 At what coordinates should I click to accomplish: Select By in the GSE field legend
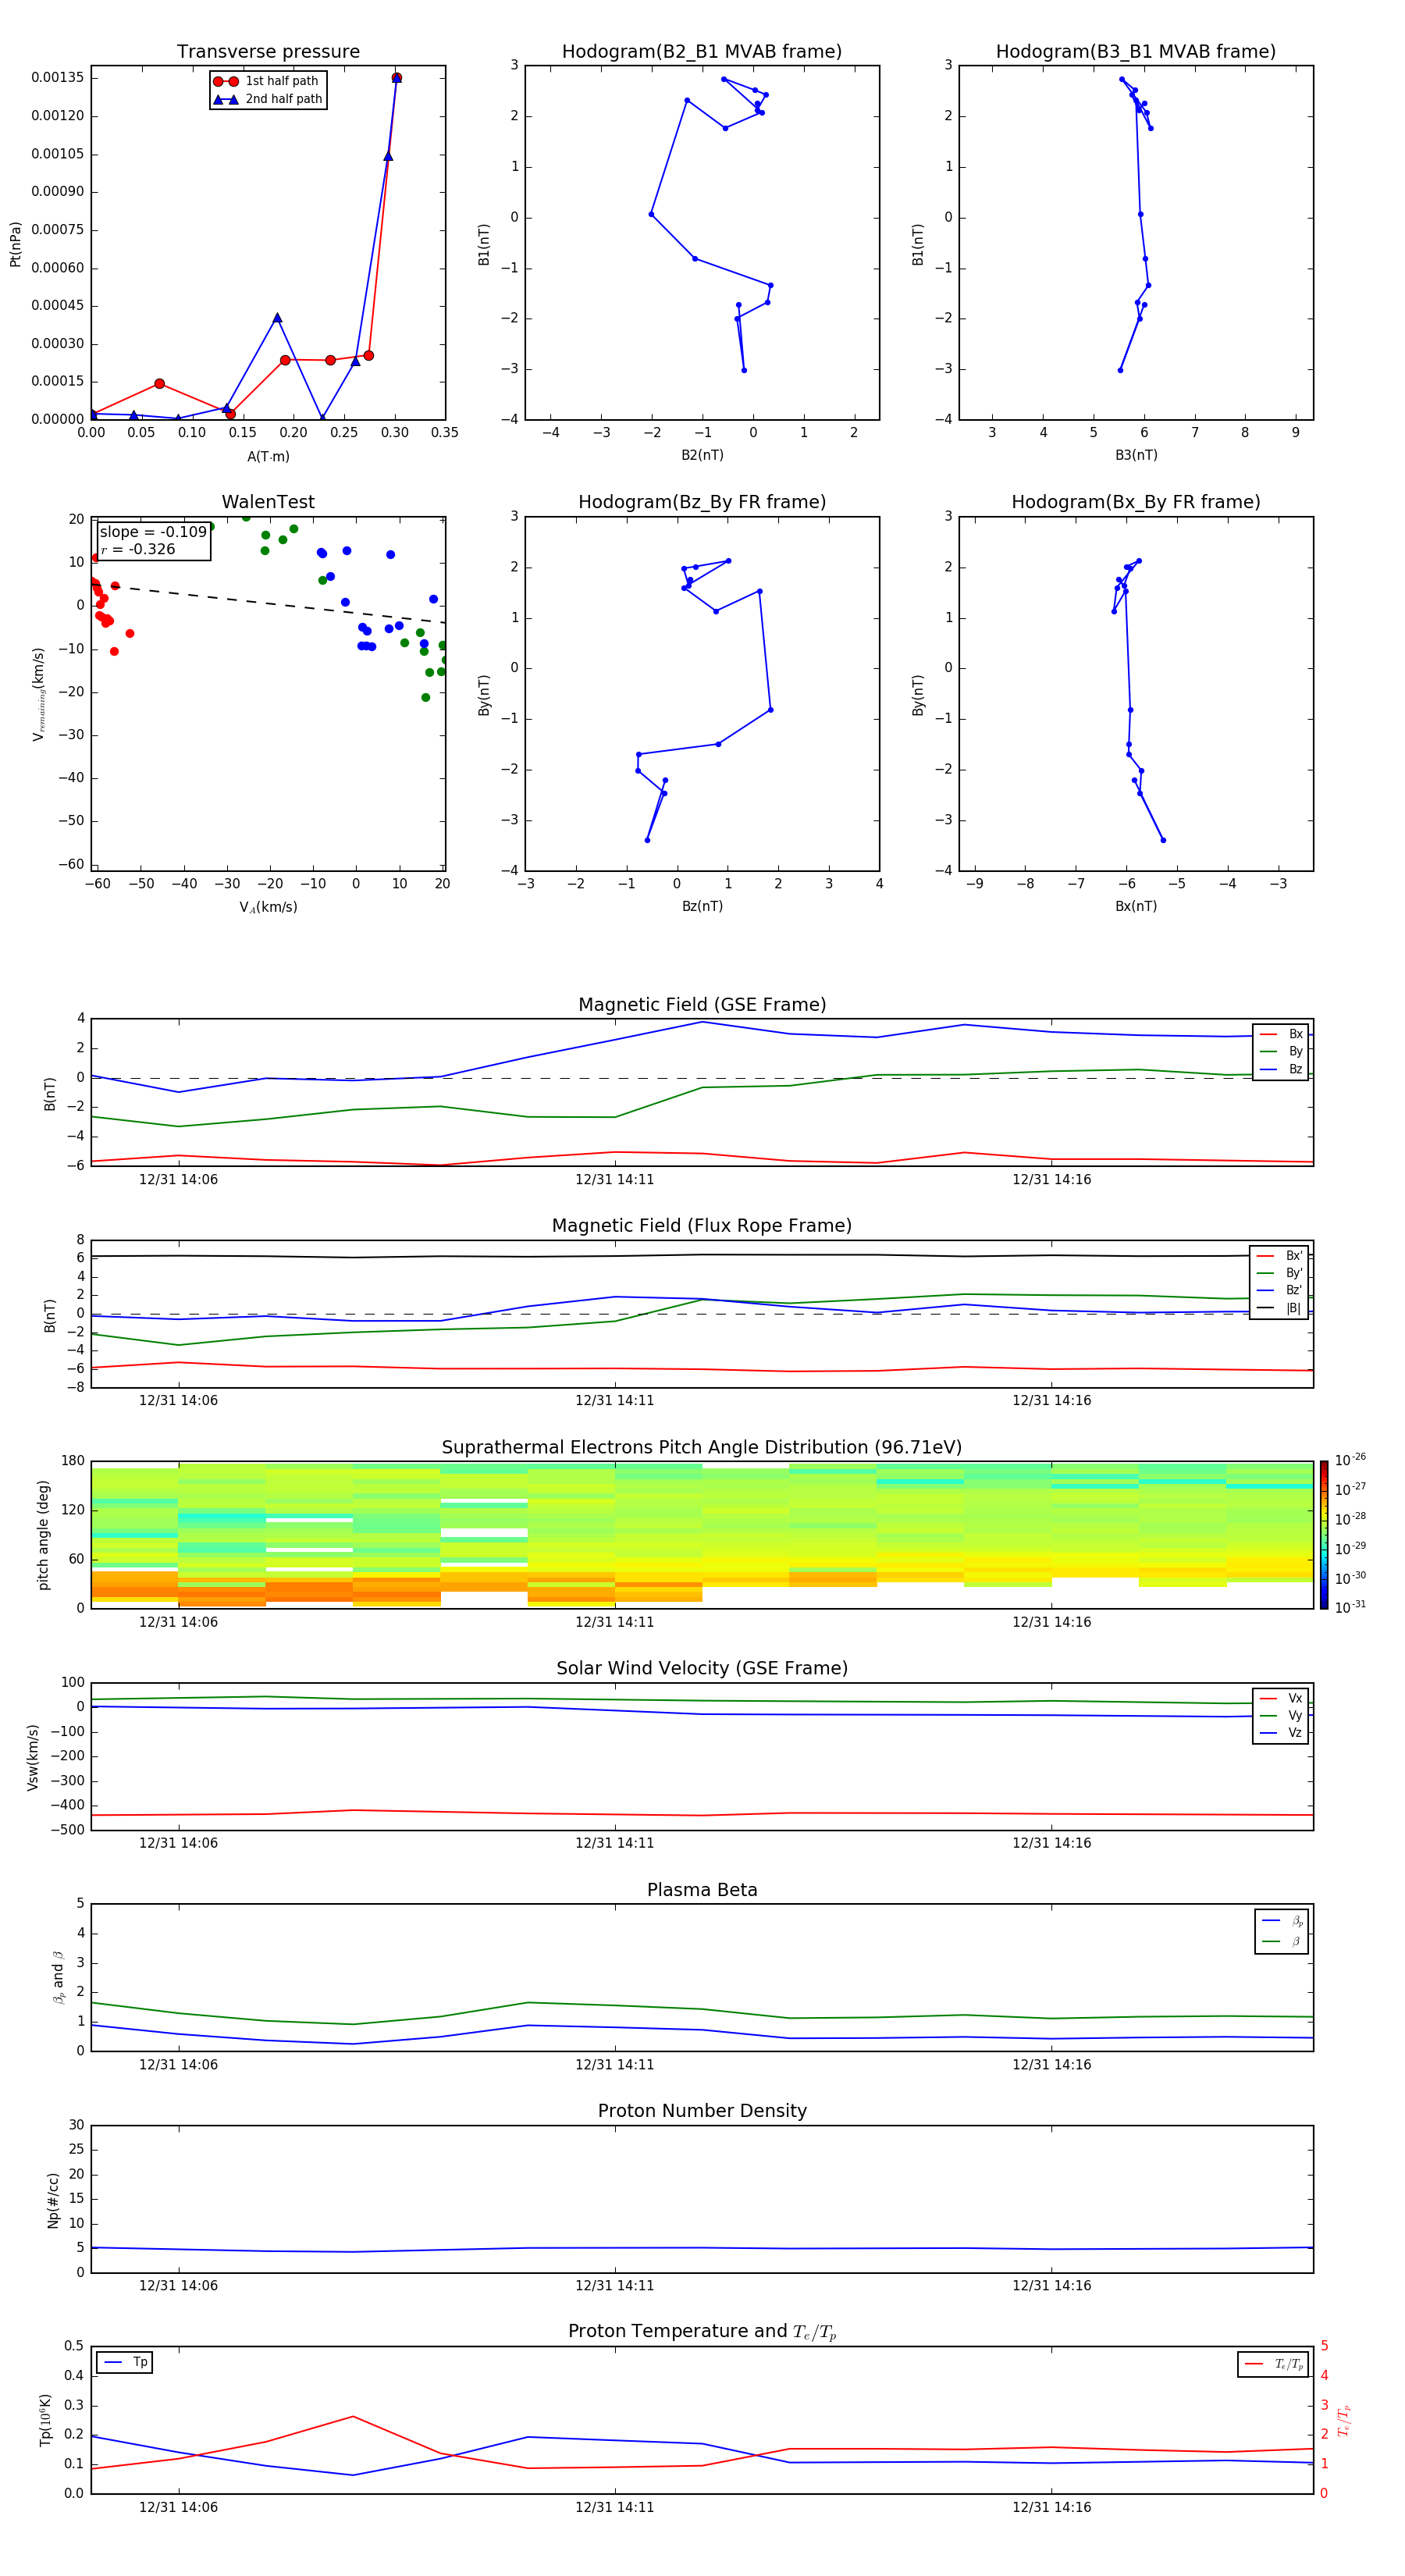1281,1051
